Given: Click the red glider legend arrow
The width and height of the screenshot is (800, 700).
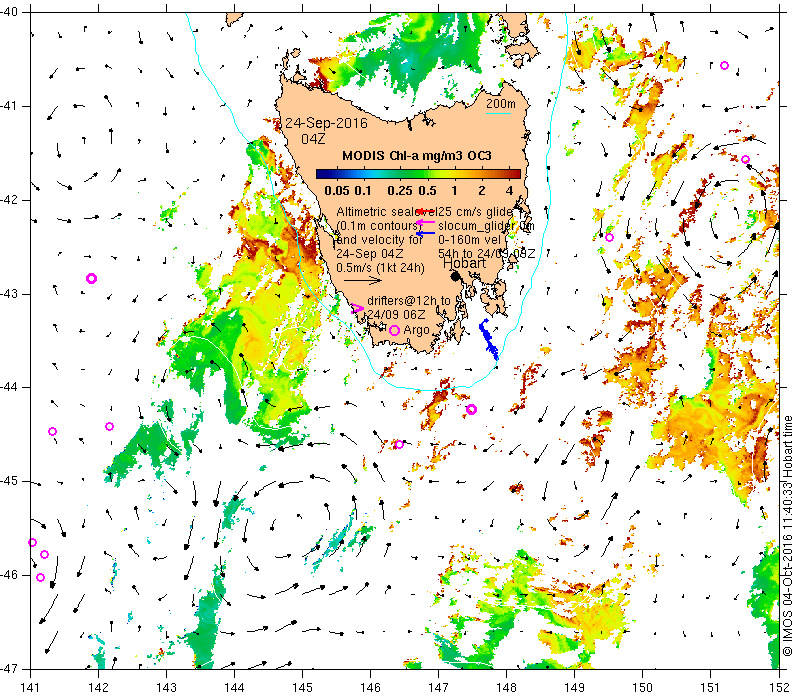Looking at the screenshot, I should pyautogui.click(x=426, y=211).
